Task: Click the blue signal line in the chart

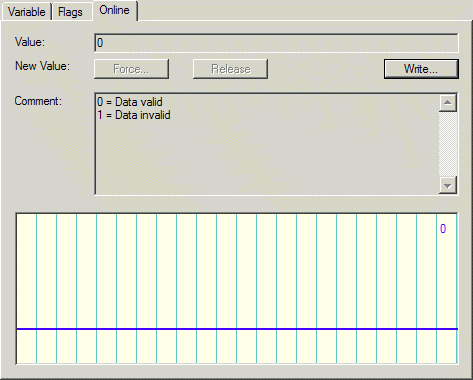Action: click(x=237, y=329)
